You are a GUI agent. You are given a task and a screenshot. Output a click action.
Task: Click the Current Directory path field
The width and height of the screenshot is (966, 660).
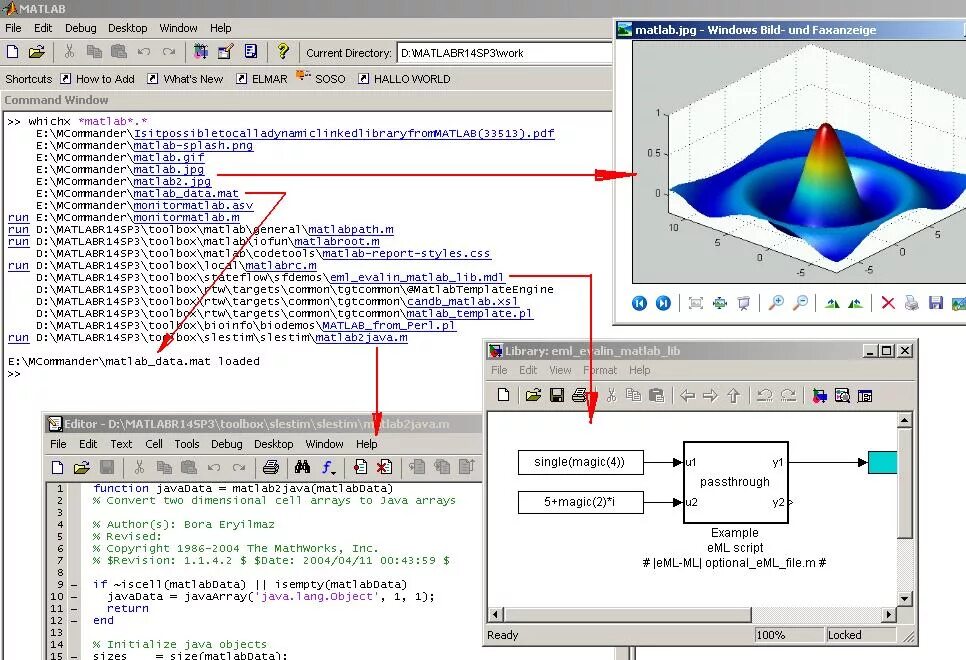pos(504,53)
